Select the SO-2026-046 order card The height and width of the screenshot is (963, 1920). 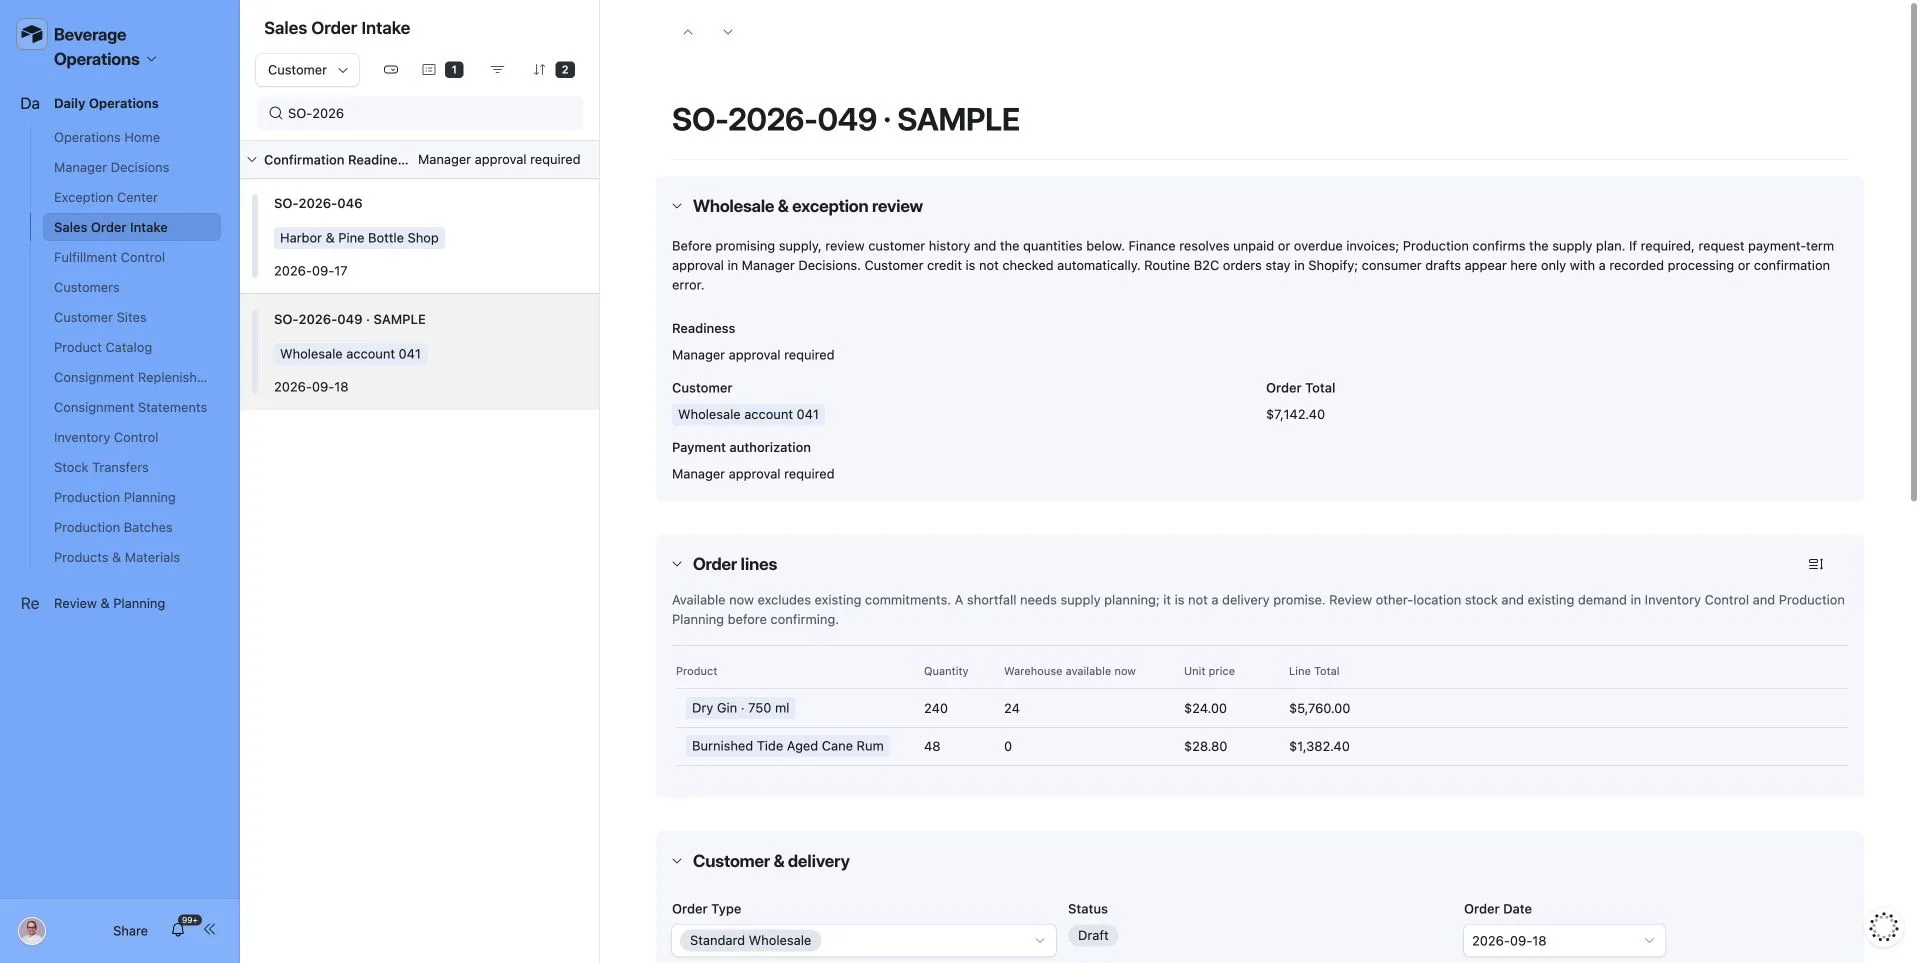point(420,236)
